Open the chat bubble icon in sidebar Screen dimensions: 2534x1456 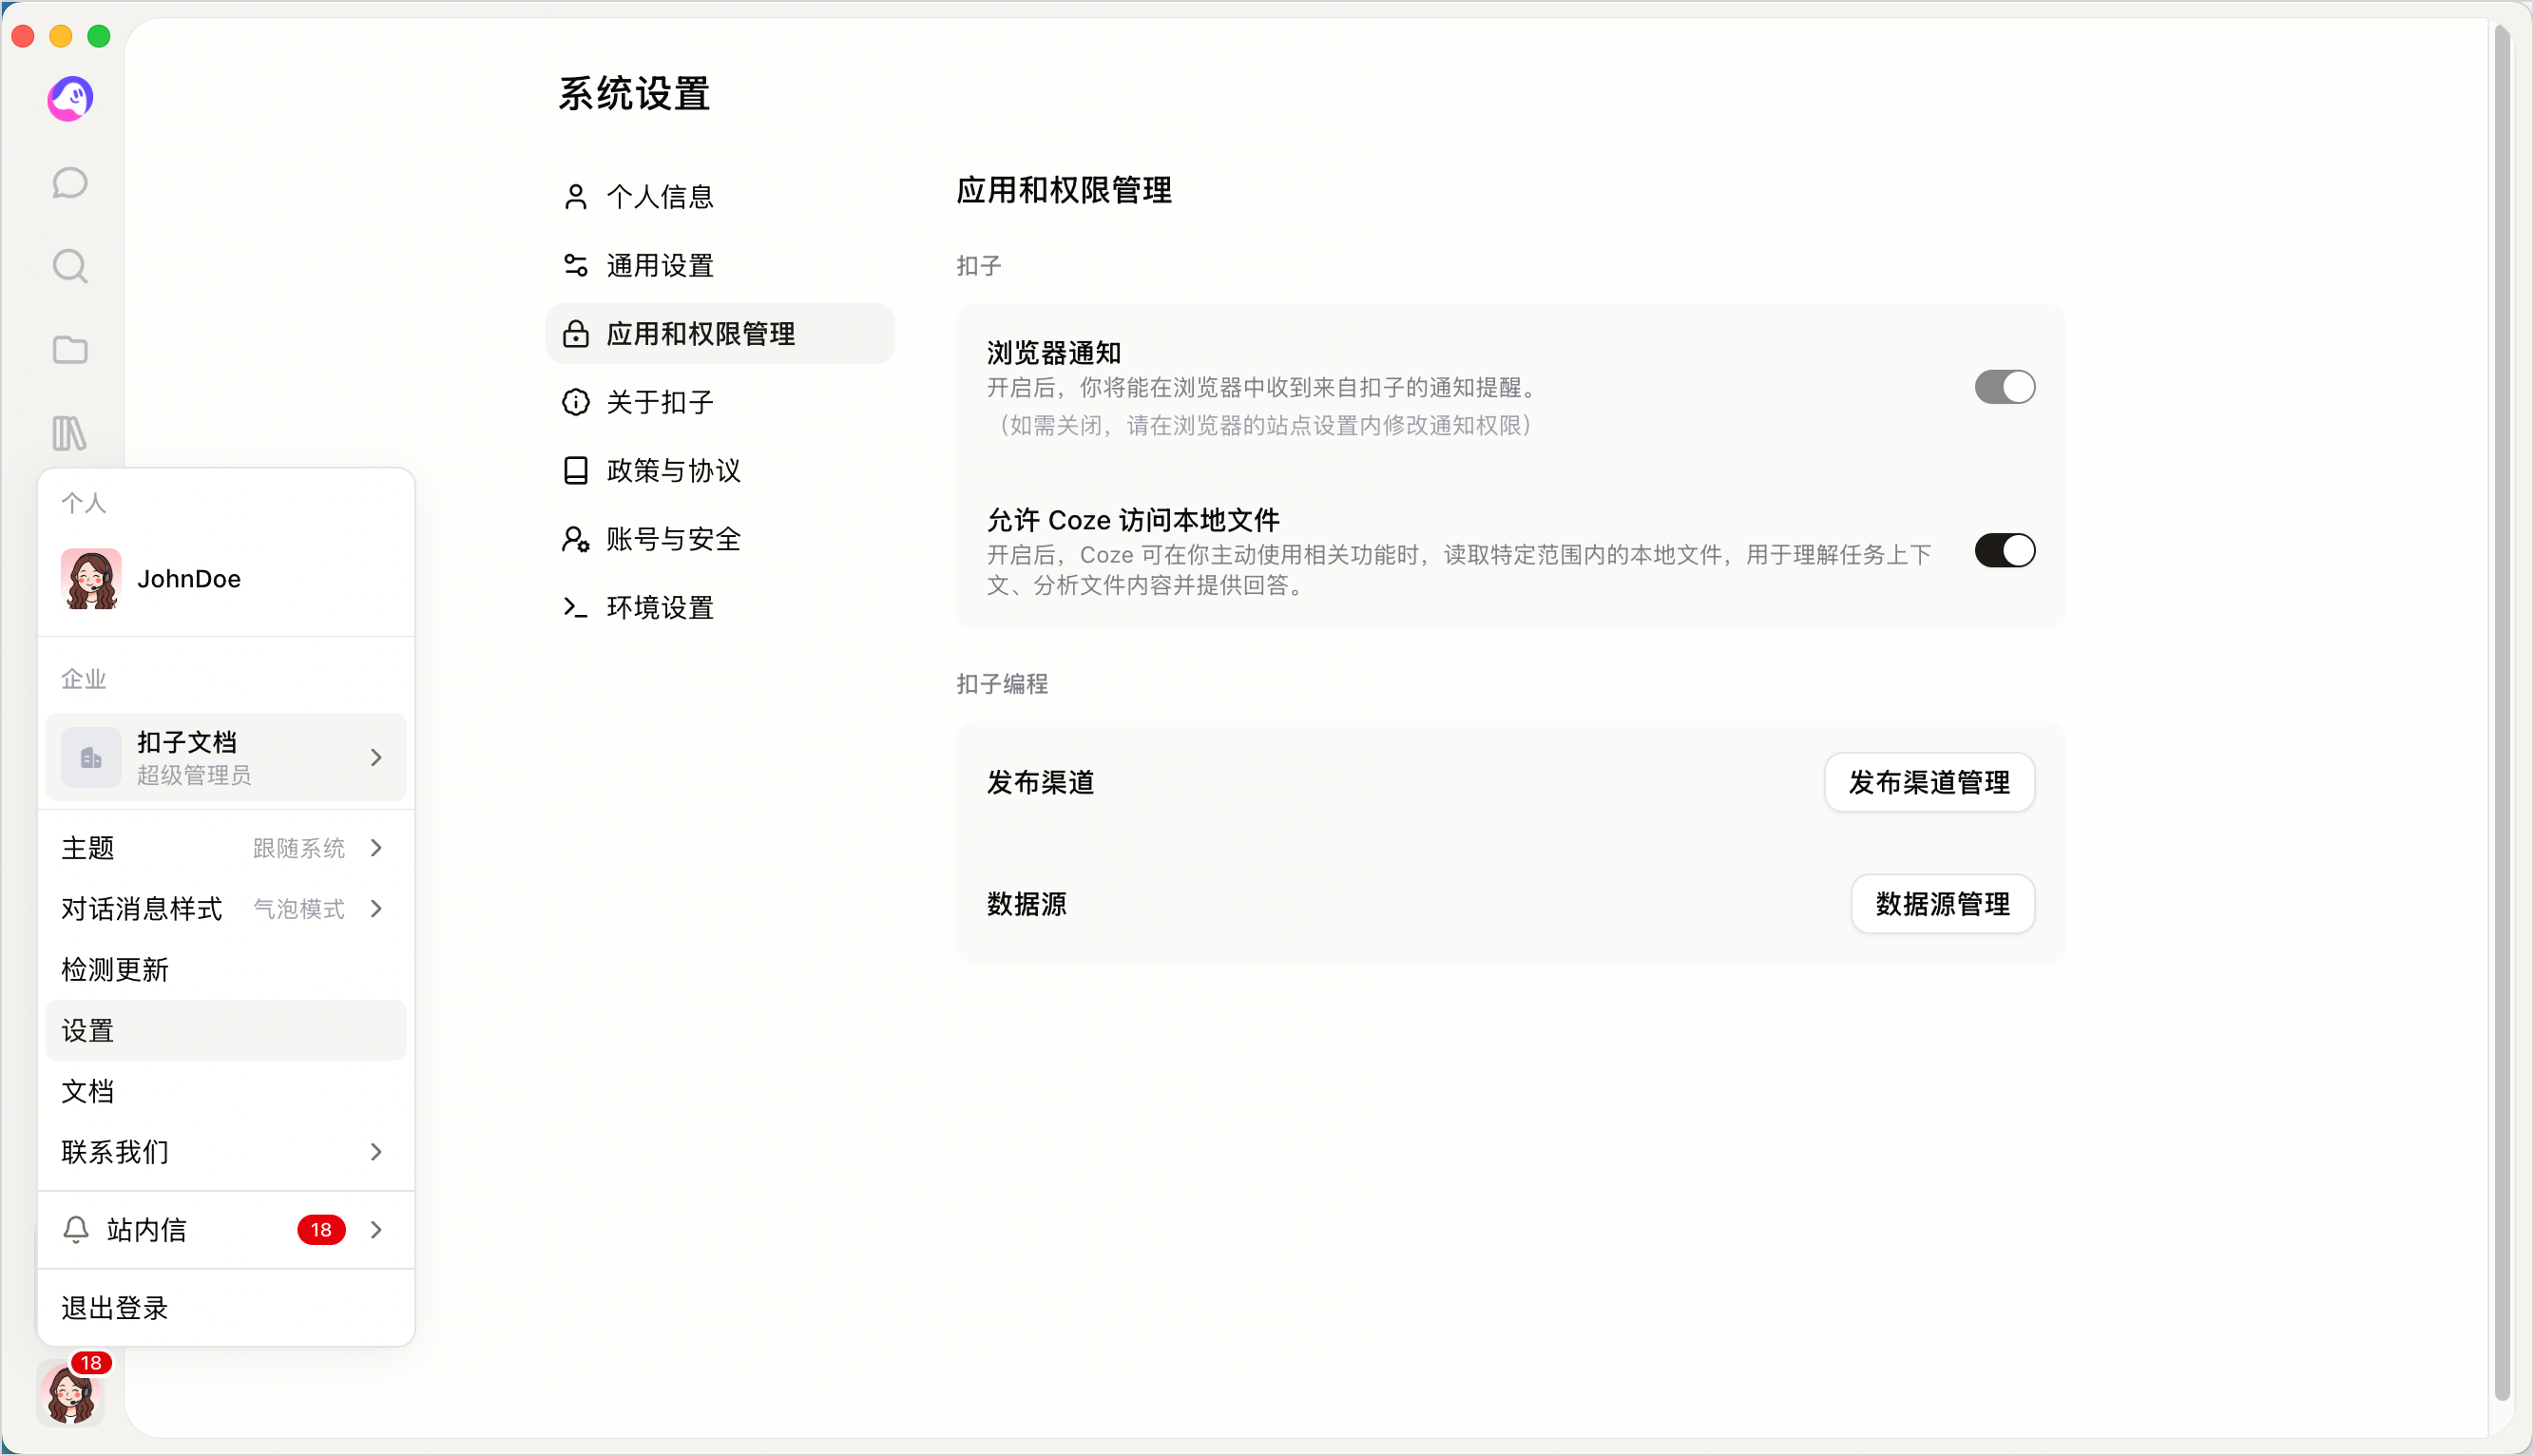[x=70, y=183]
